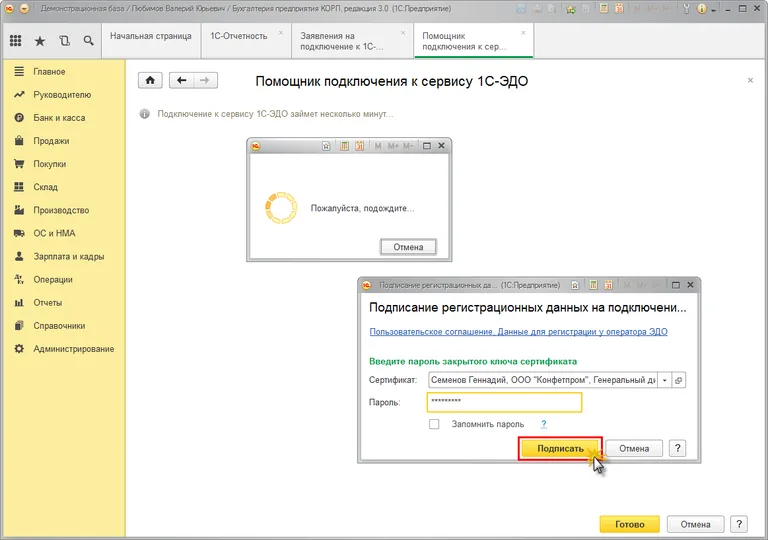Click the search magnifier icon

tap(89, 41)
